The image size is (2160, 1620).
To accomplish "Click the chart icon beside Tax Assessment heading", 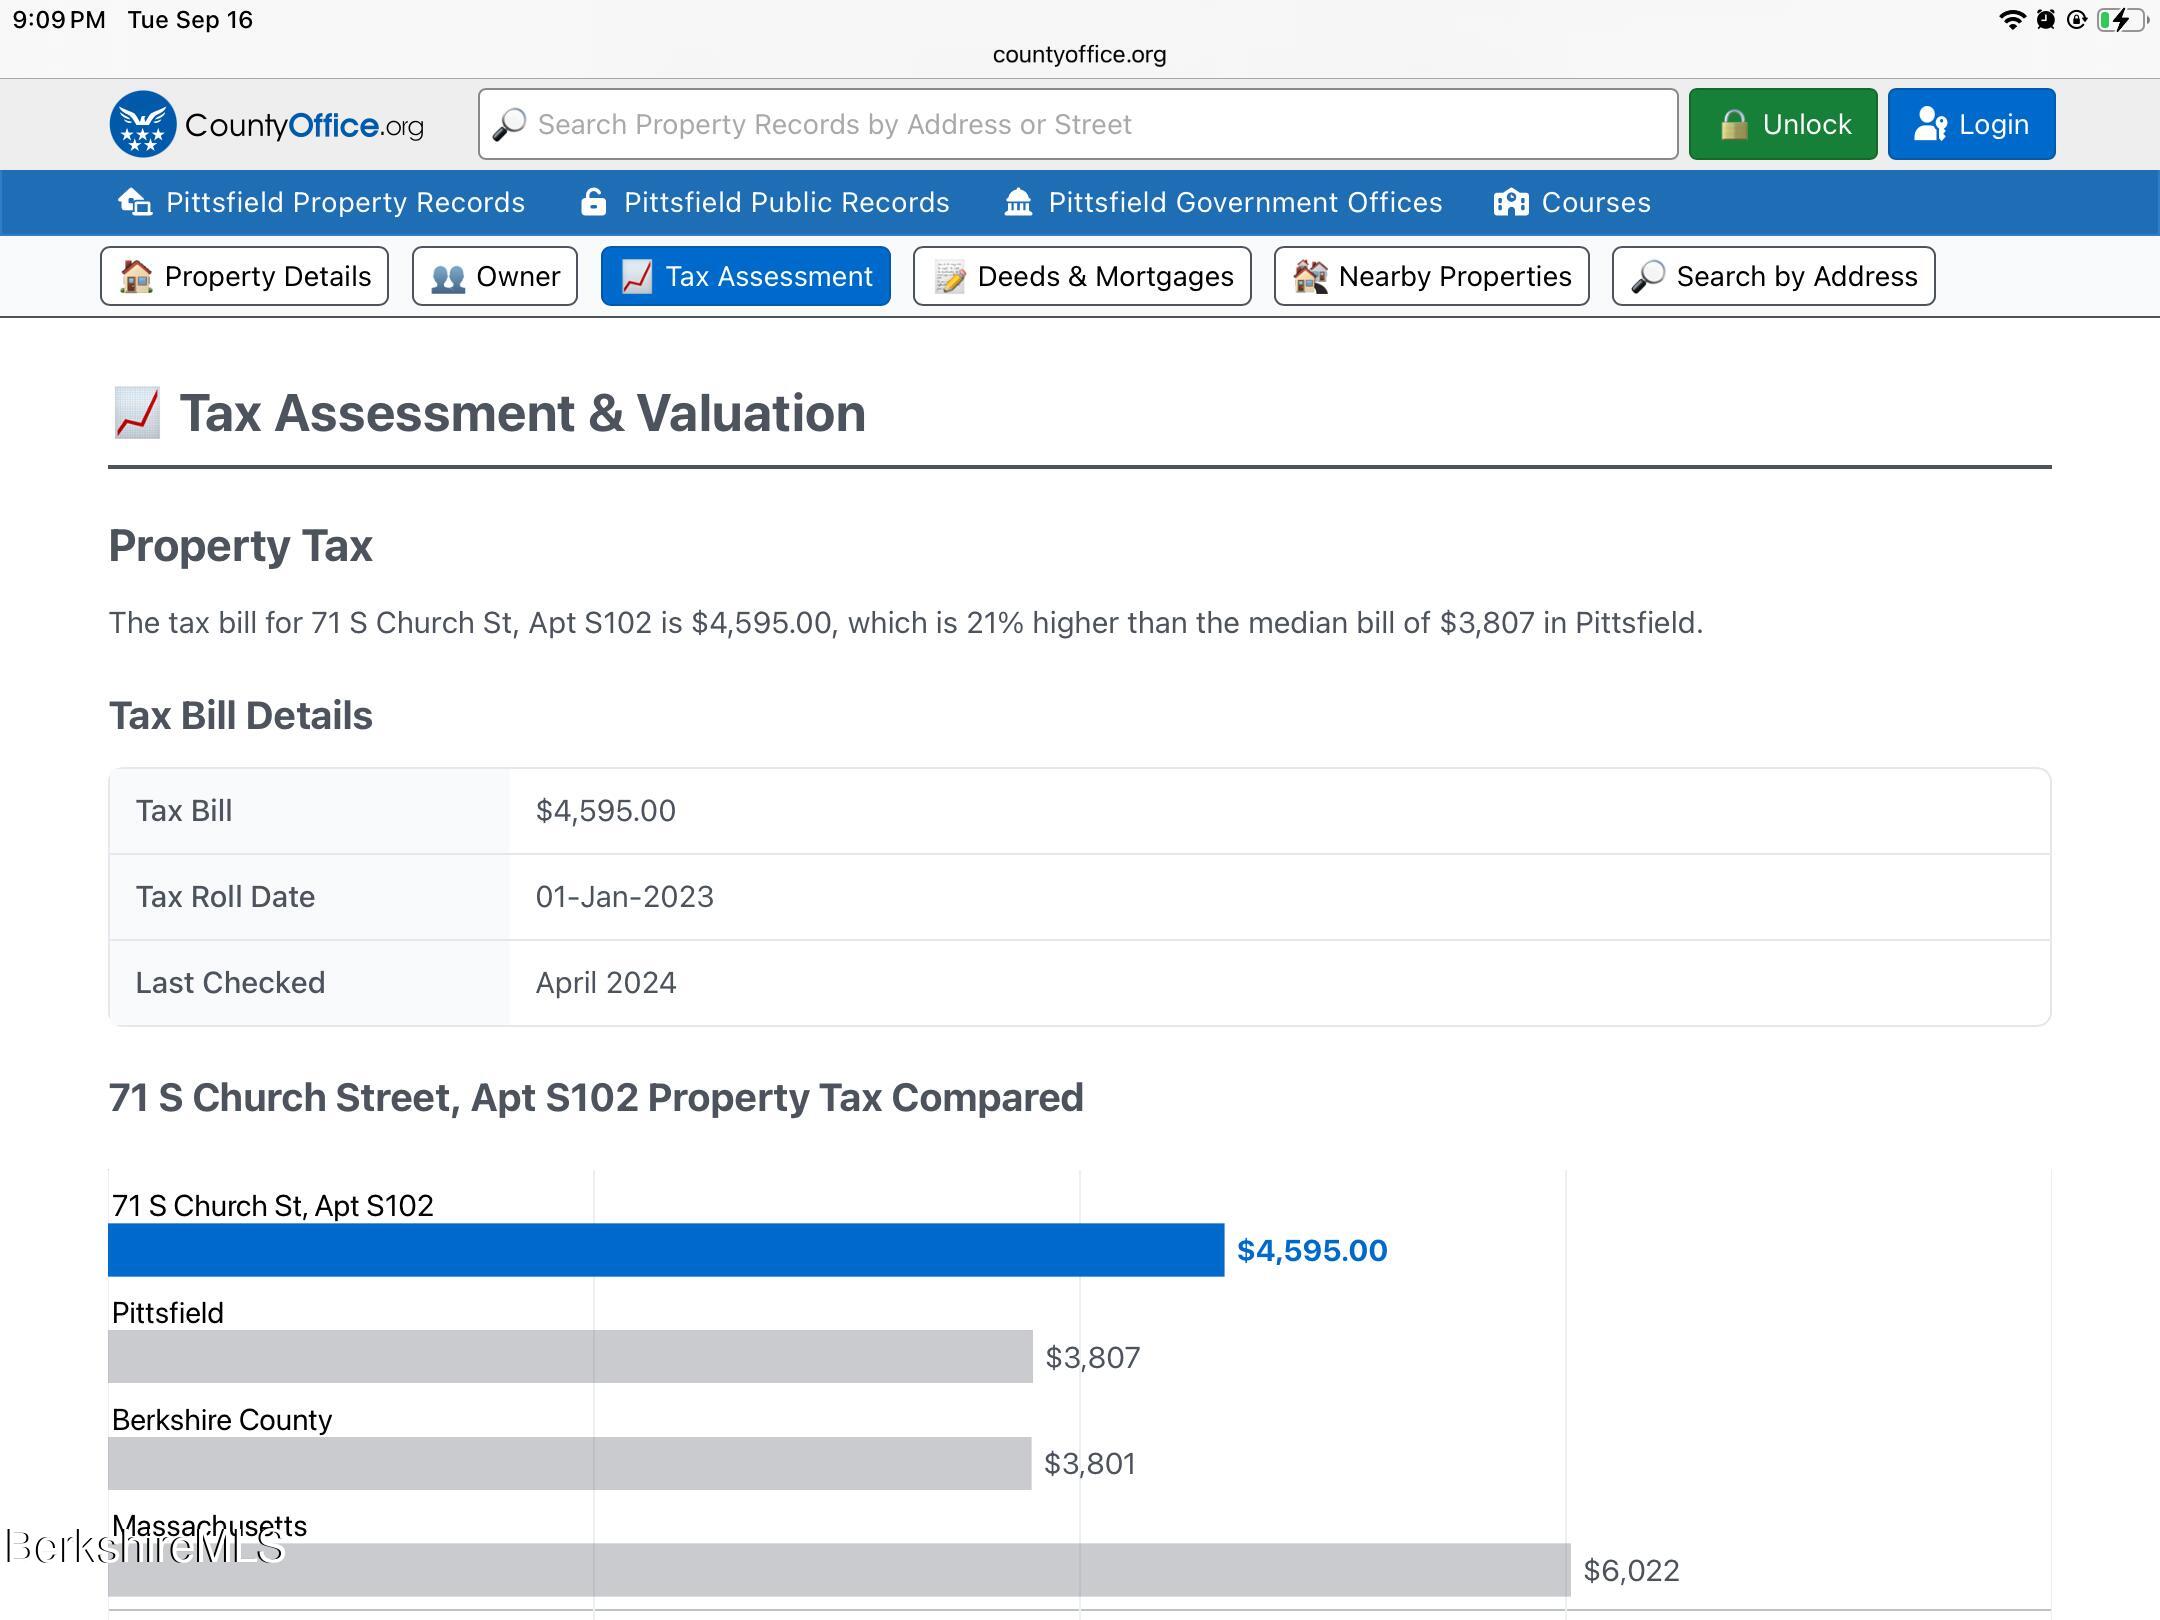I will [136, 413].
